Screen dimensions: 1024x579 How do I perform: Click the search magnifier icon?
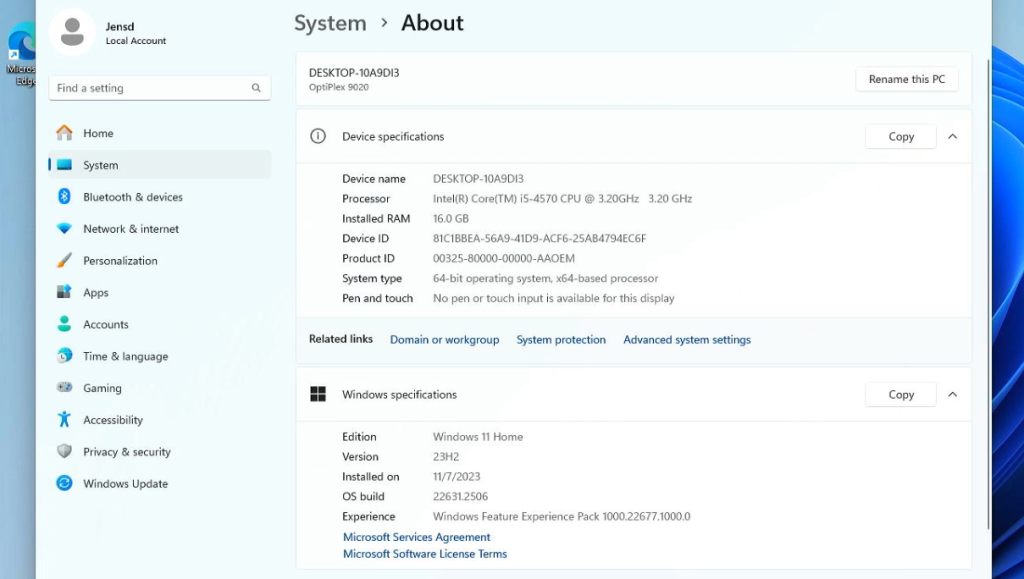(x=256, y=88)
